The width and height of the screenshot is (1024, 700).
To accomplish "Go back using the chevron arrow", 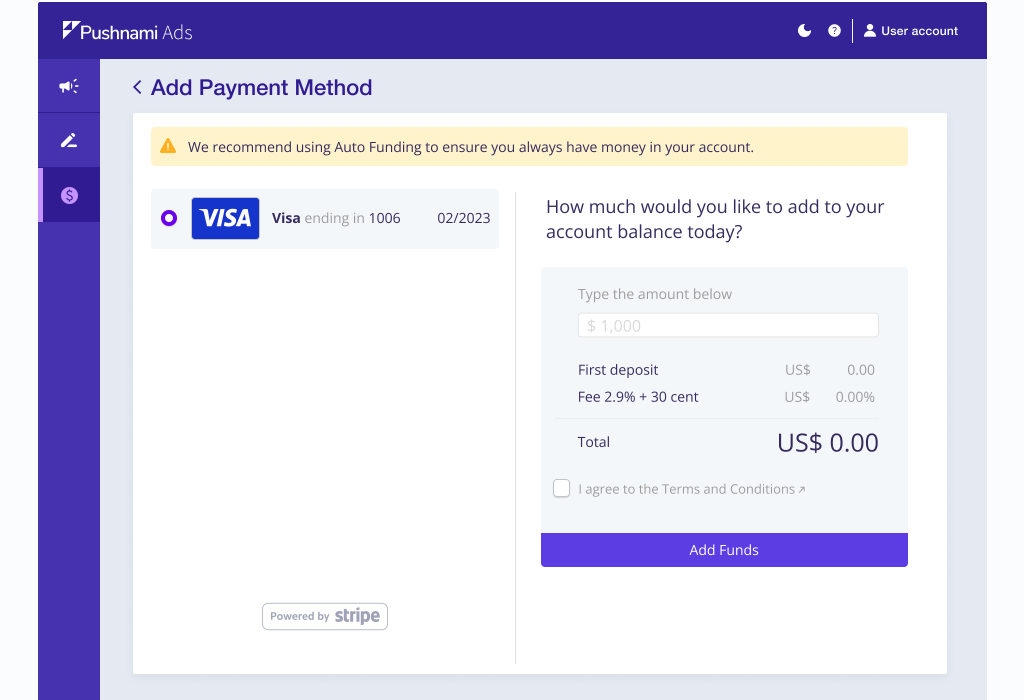I will (x=137, y=88).
